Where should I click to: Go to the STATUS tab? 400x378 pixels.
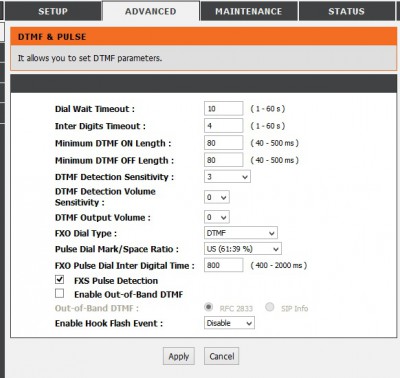346,11
